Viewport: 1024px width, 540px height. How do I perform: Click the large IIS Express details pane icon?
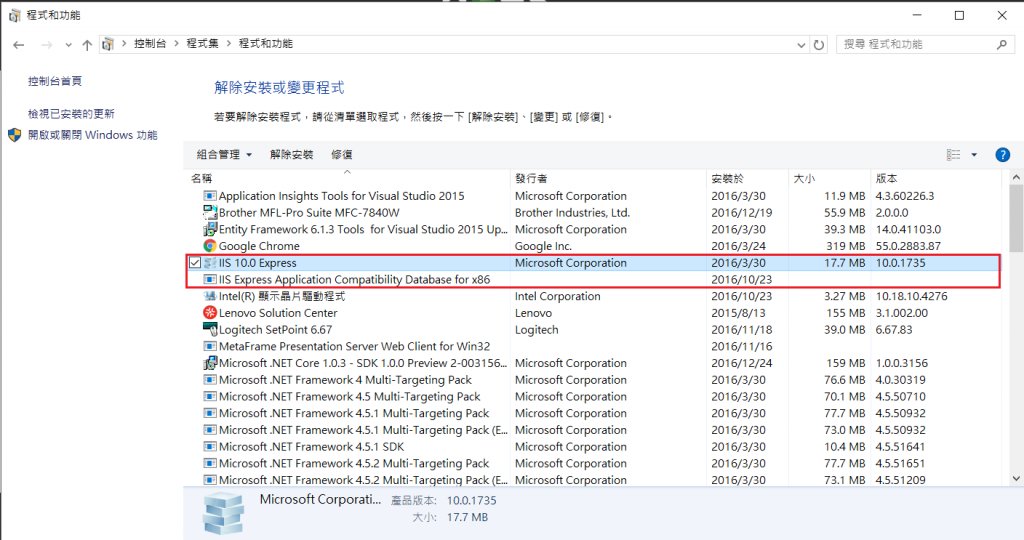(223, 513)
